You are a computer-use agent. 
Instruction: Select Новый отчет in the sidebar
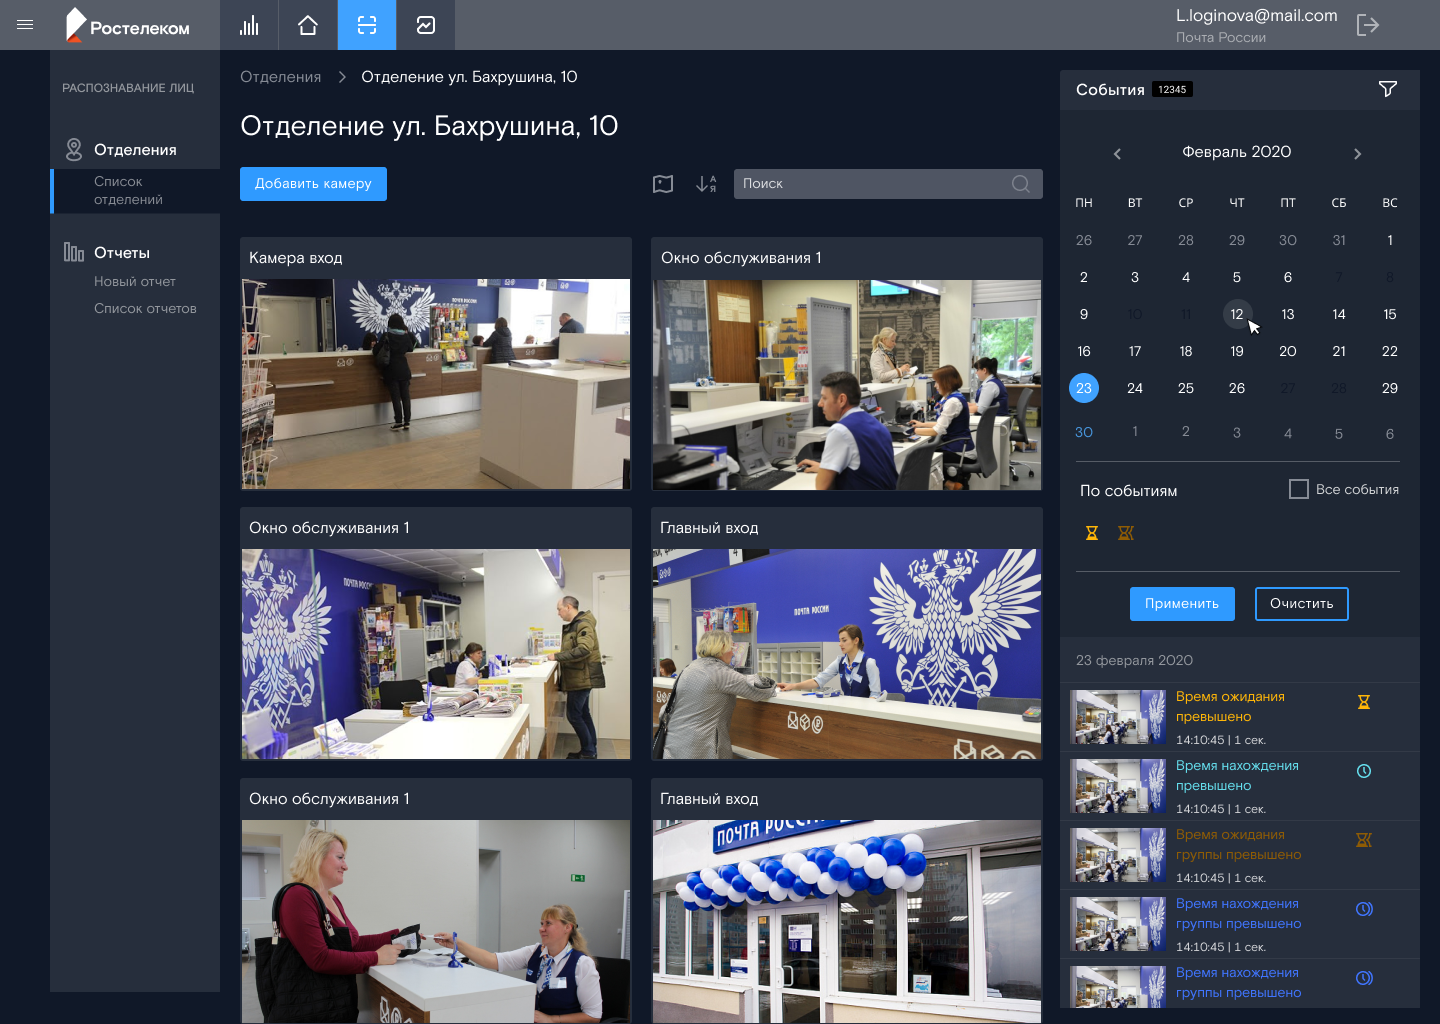(x=135, y=282)
